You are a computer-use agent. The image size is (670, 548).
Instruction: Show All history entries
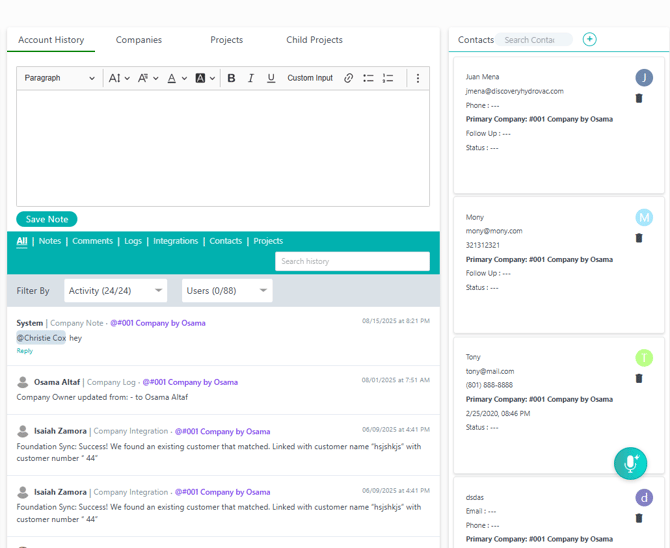pos(22,241)
